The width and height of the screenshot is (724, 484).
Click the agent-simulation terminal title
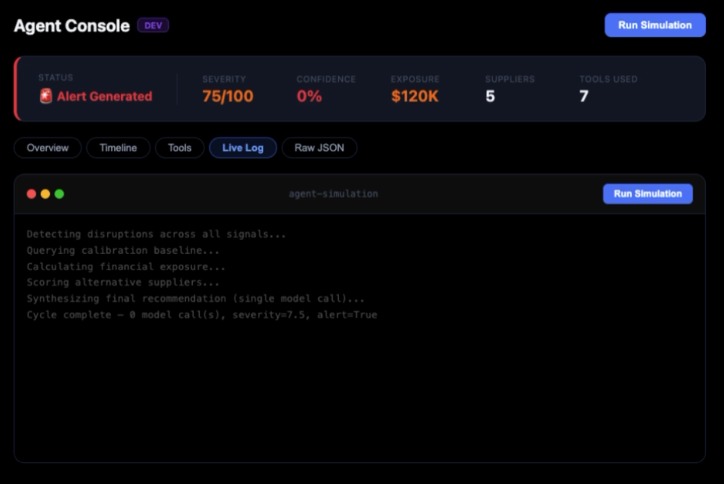coord(333,194)
